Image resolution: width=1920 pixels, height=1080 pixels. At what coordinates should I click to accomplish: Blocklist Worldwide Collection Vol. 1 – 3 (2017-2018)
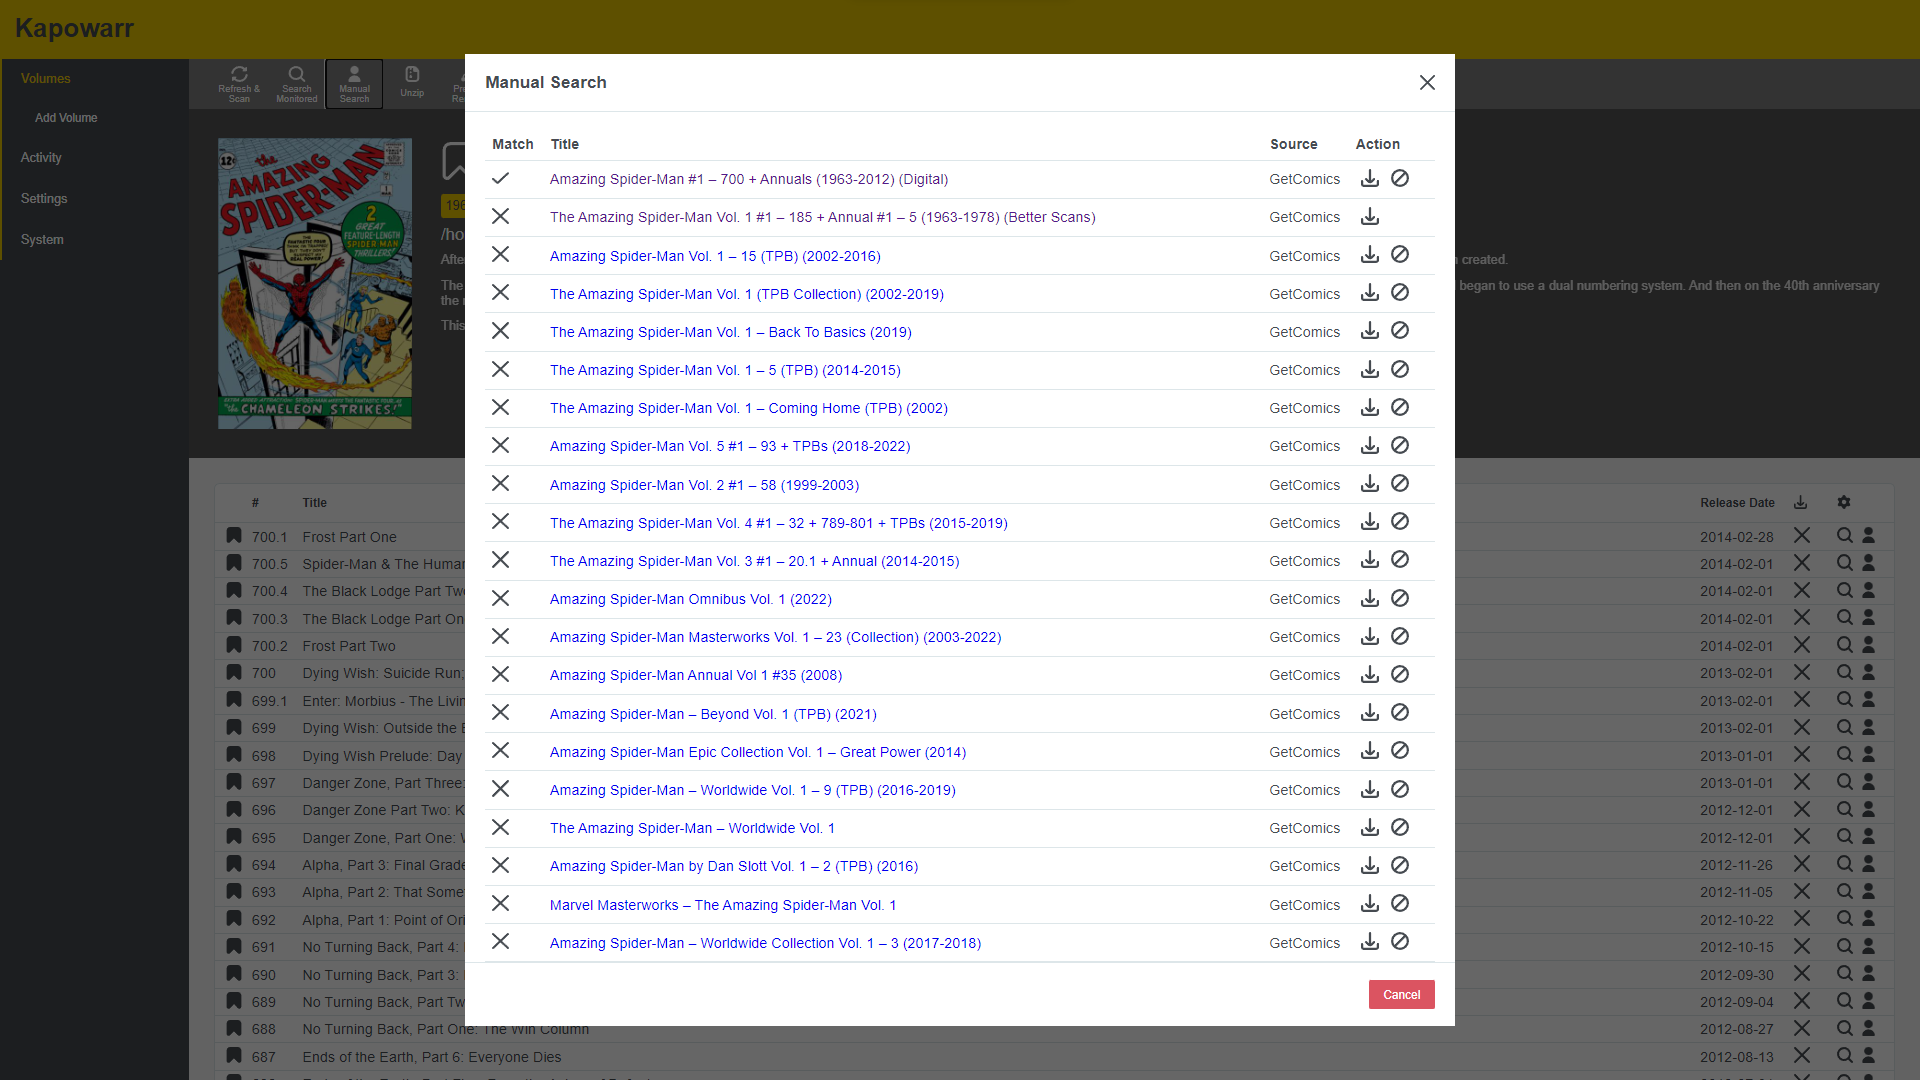1400,942
